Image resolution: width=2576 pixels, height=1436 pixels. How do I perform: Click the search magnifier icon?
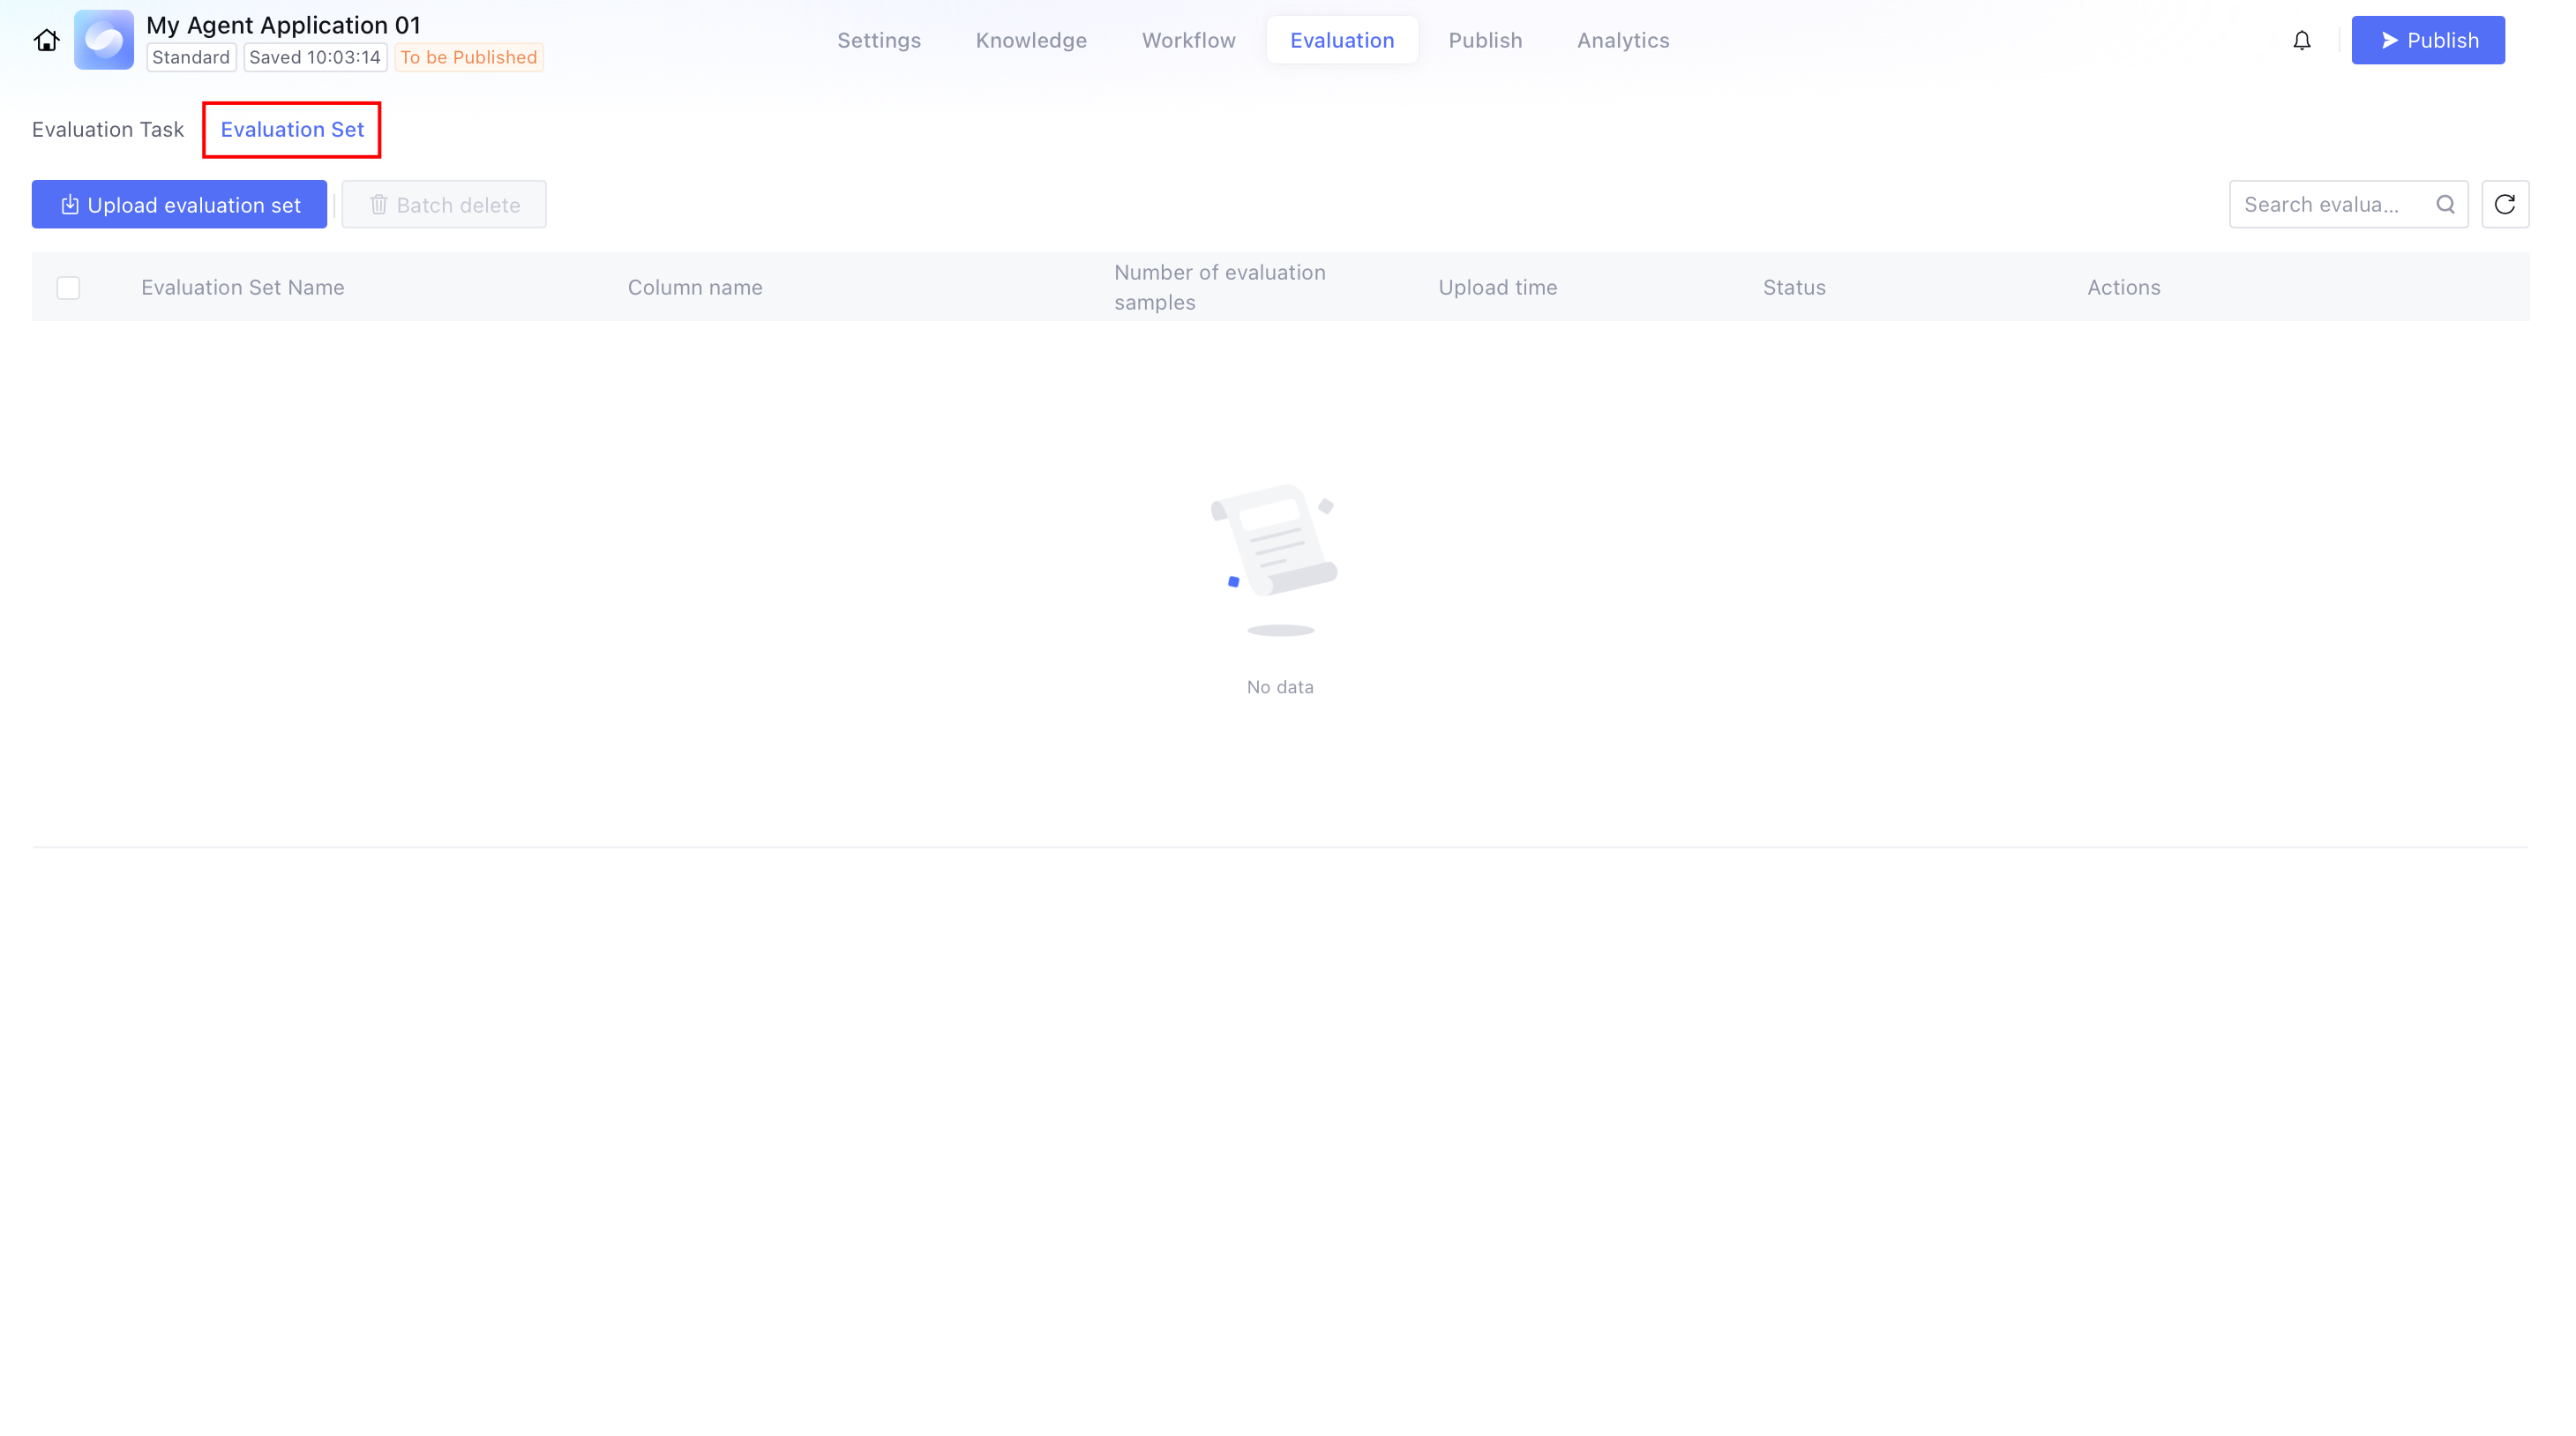pyautogui.click(x=2445, y=204)
